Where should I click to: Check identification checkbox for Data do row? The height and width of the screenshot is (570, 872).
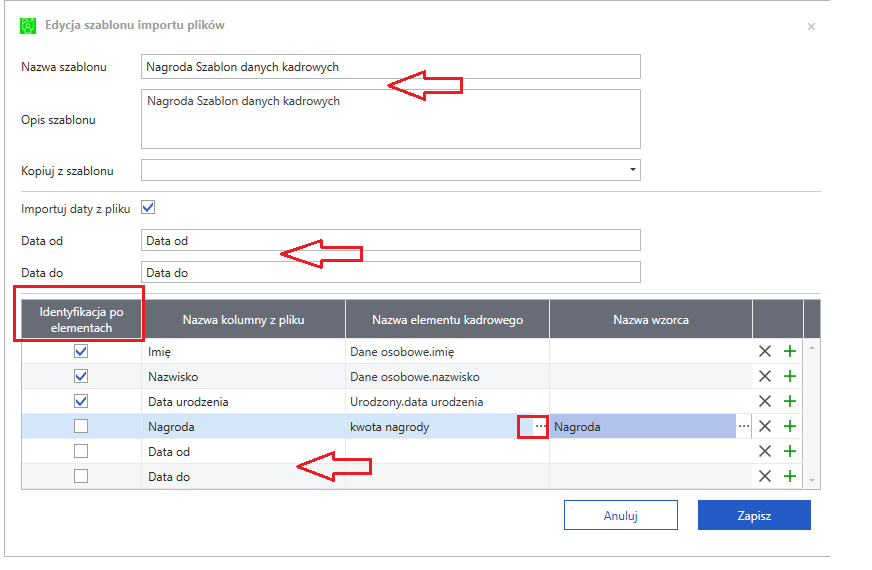[81, 476]
